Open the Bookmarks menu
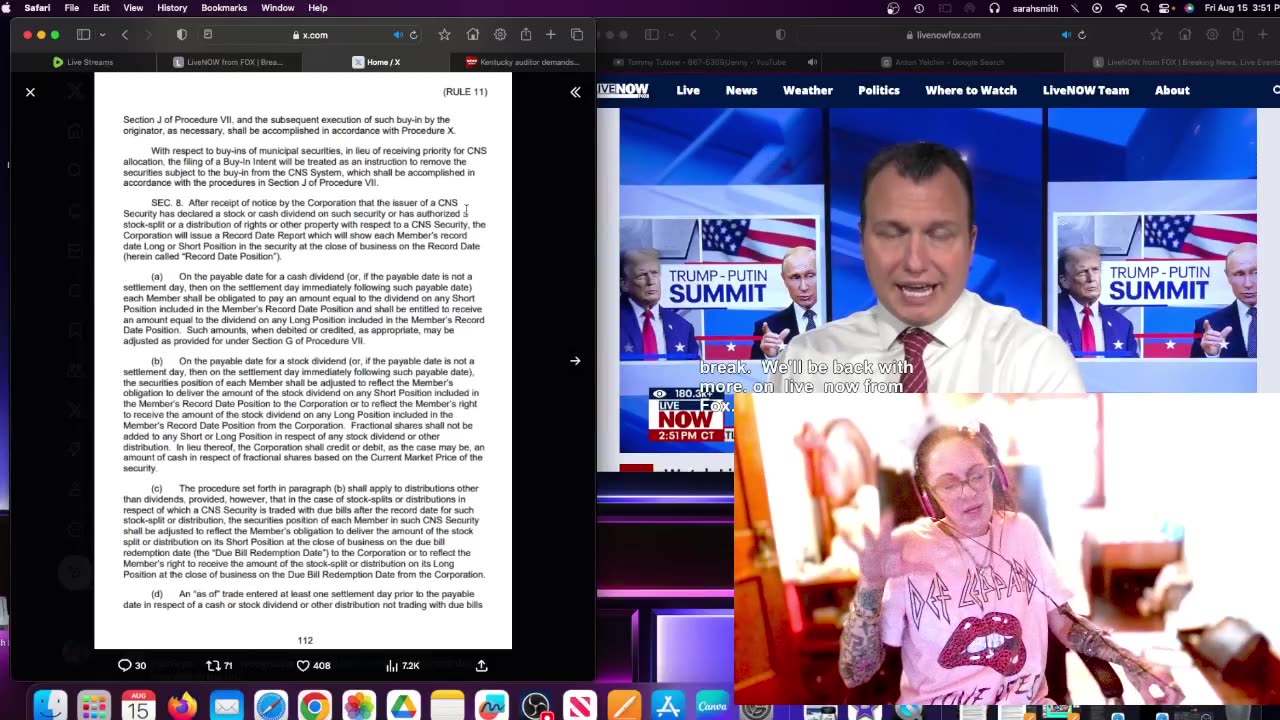The height and width of the screenshot is (720, 1280). click(x=224, y=8)
